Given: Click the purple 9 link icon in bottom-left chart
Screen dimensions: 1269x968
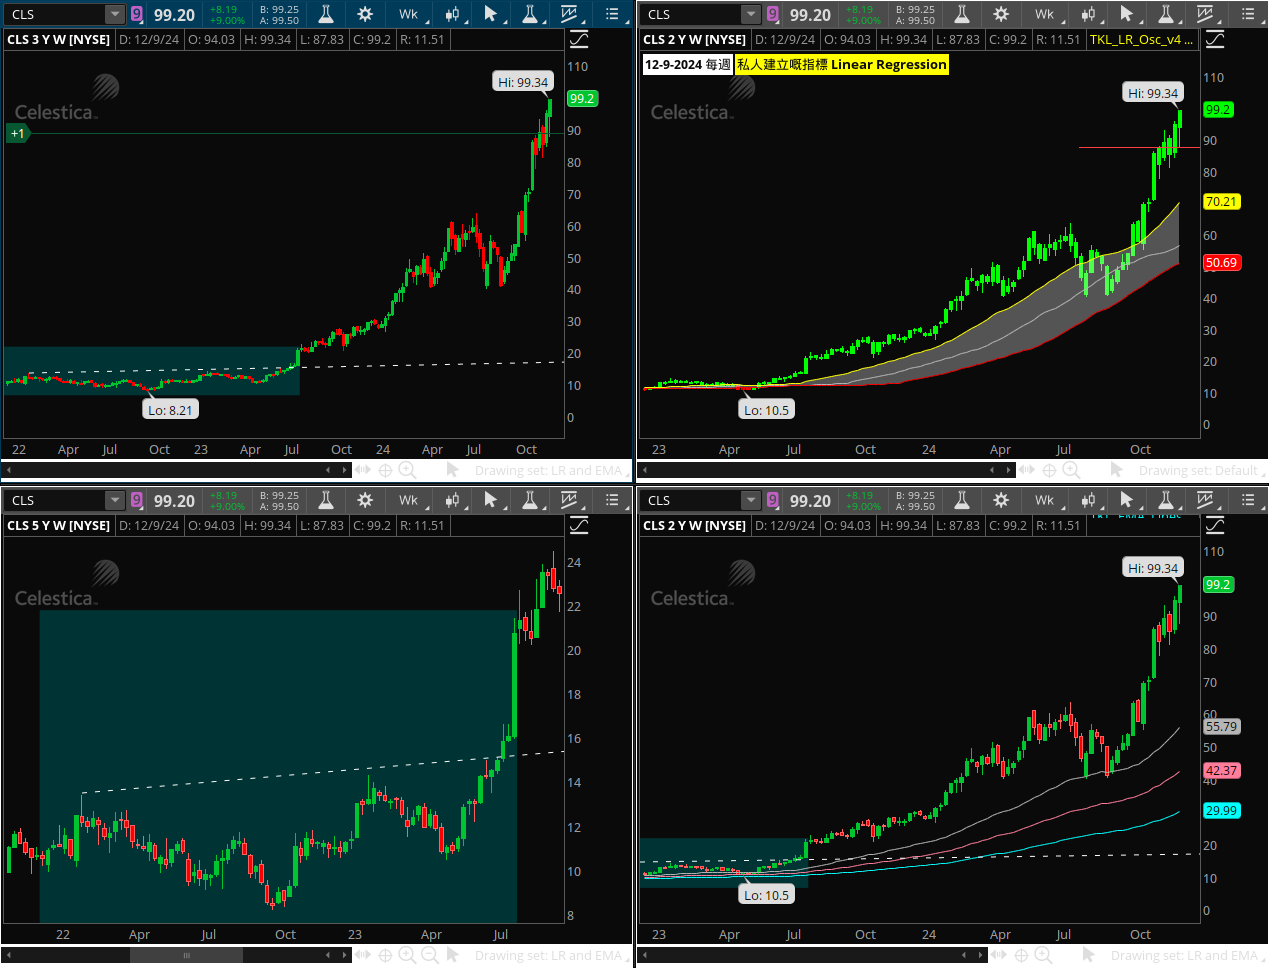Looking at the screenshot, I should (x=137, y=500).
